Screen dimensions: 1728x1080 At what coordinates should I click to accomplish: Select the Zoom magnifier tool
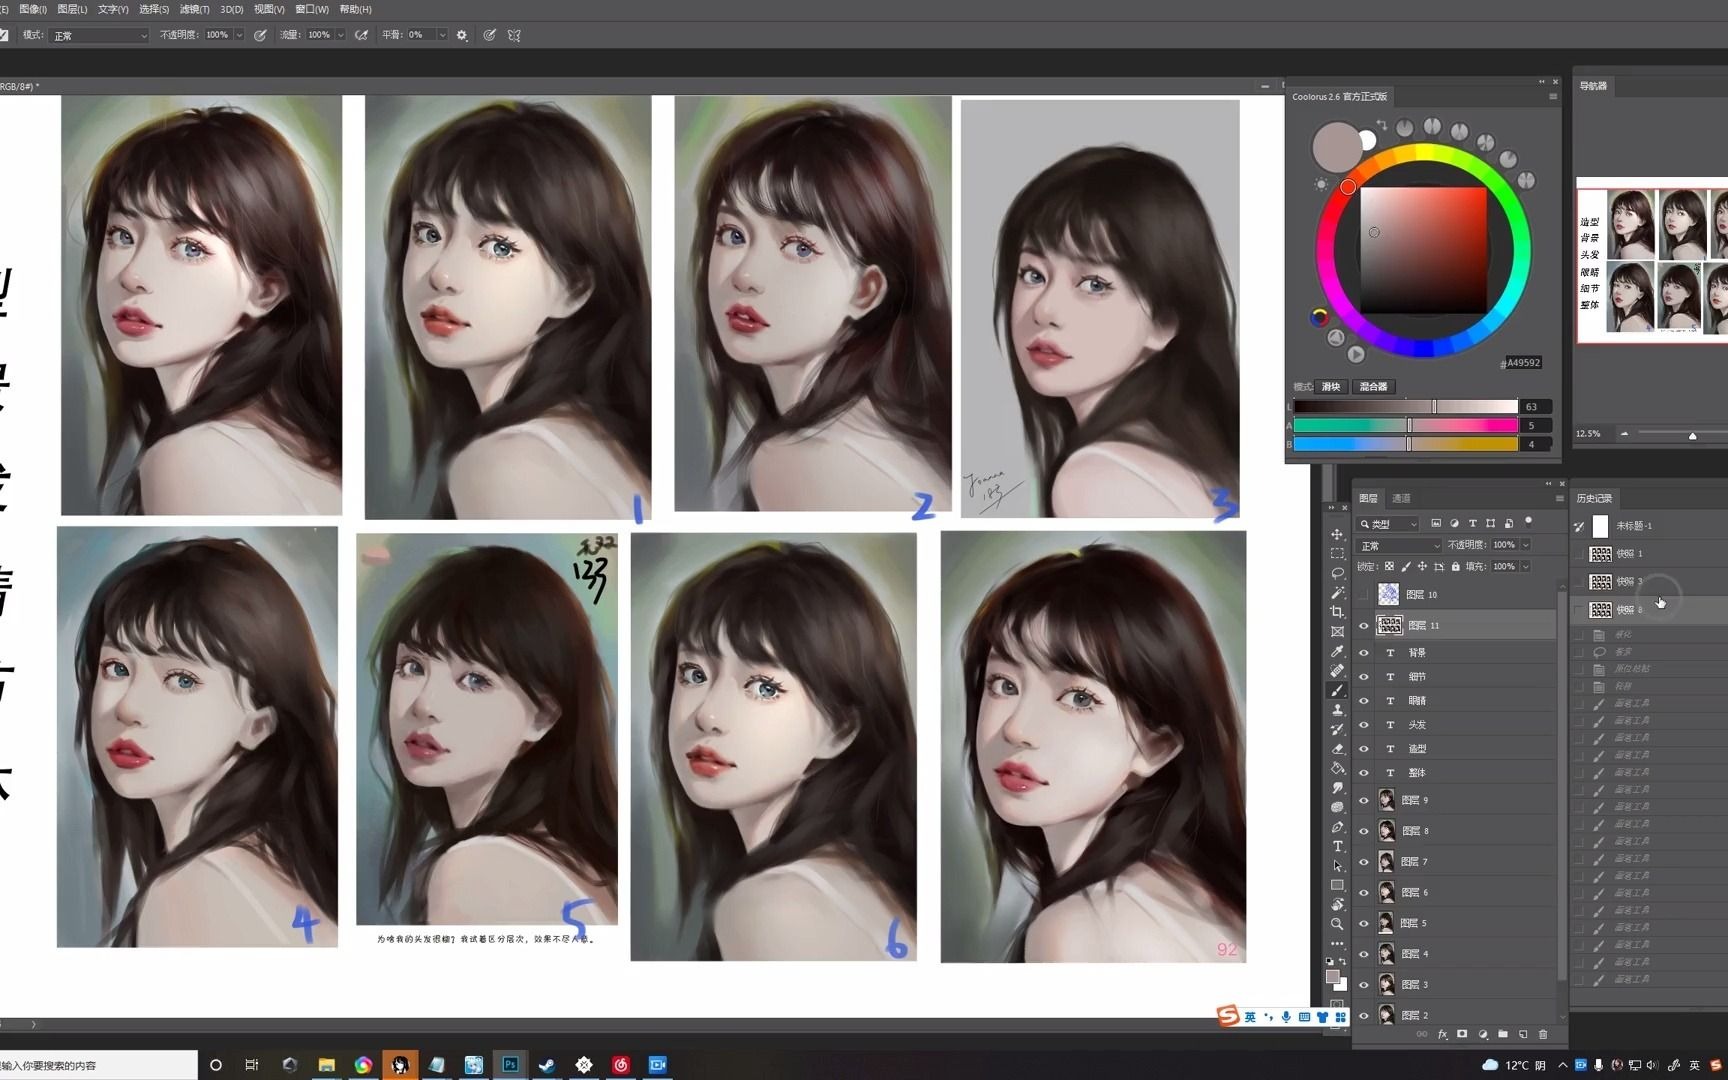tap(1337, 924)
